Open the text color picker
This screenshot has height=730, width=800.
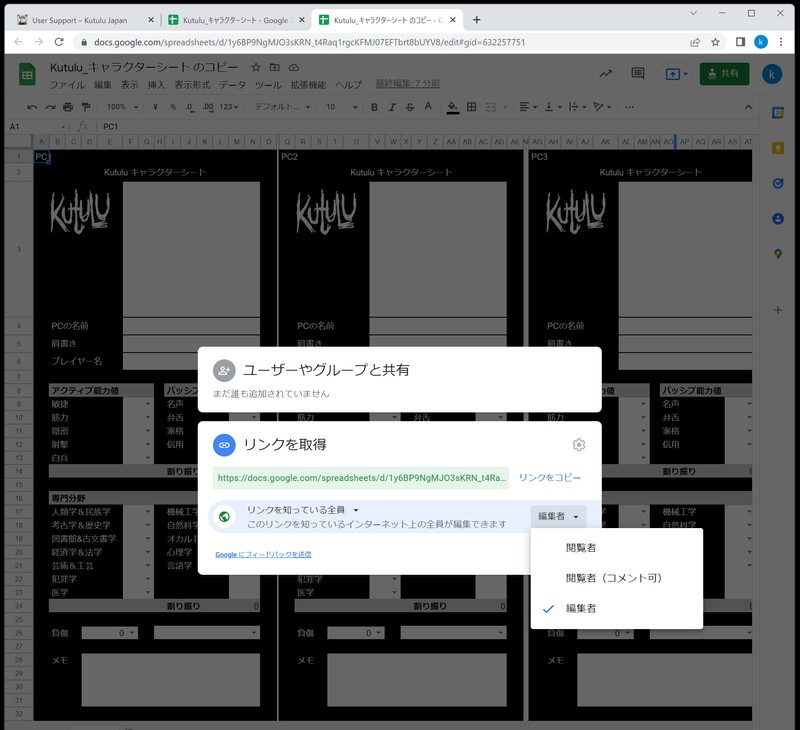(428, 107)
